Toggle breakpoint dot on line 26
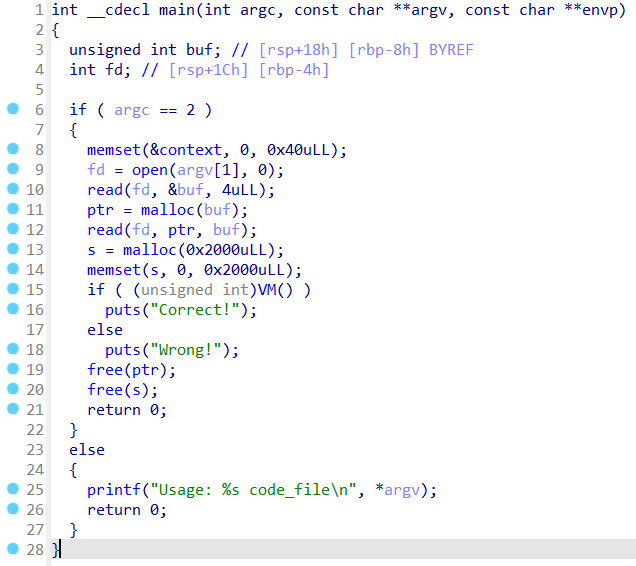The height and width of the screenshot is (566, 636). pos(13,508)
